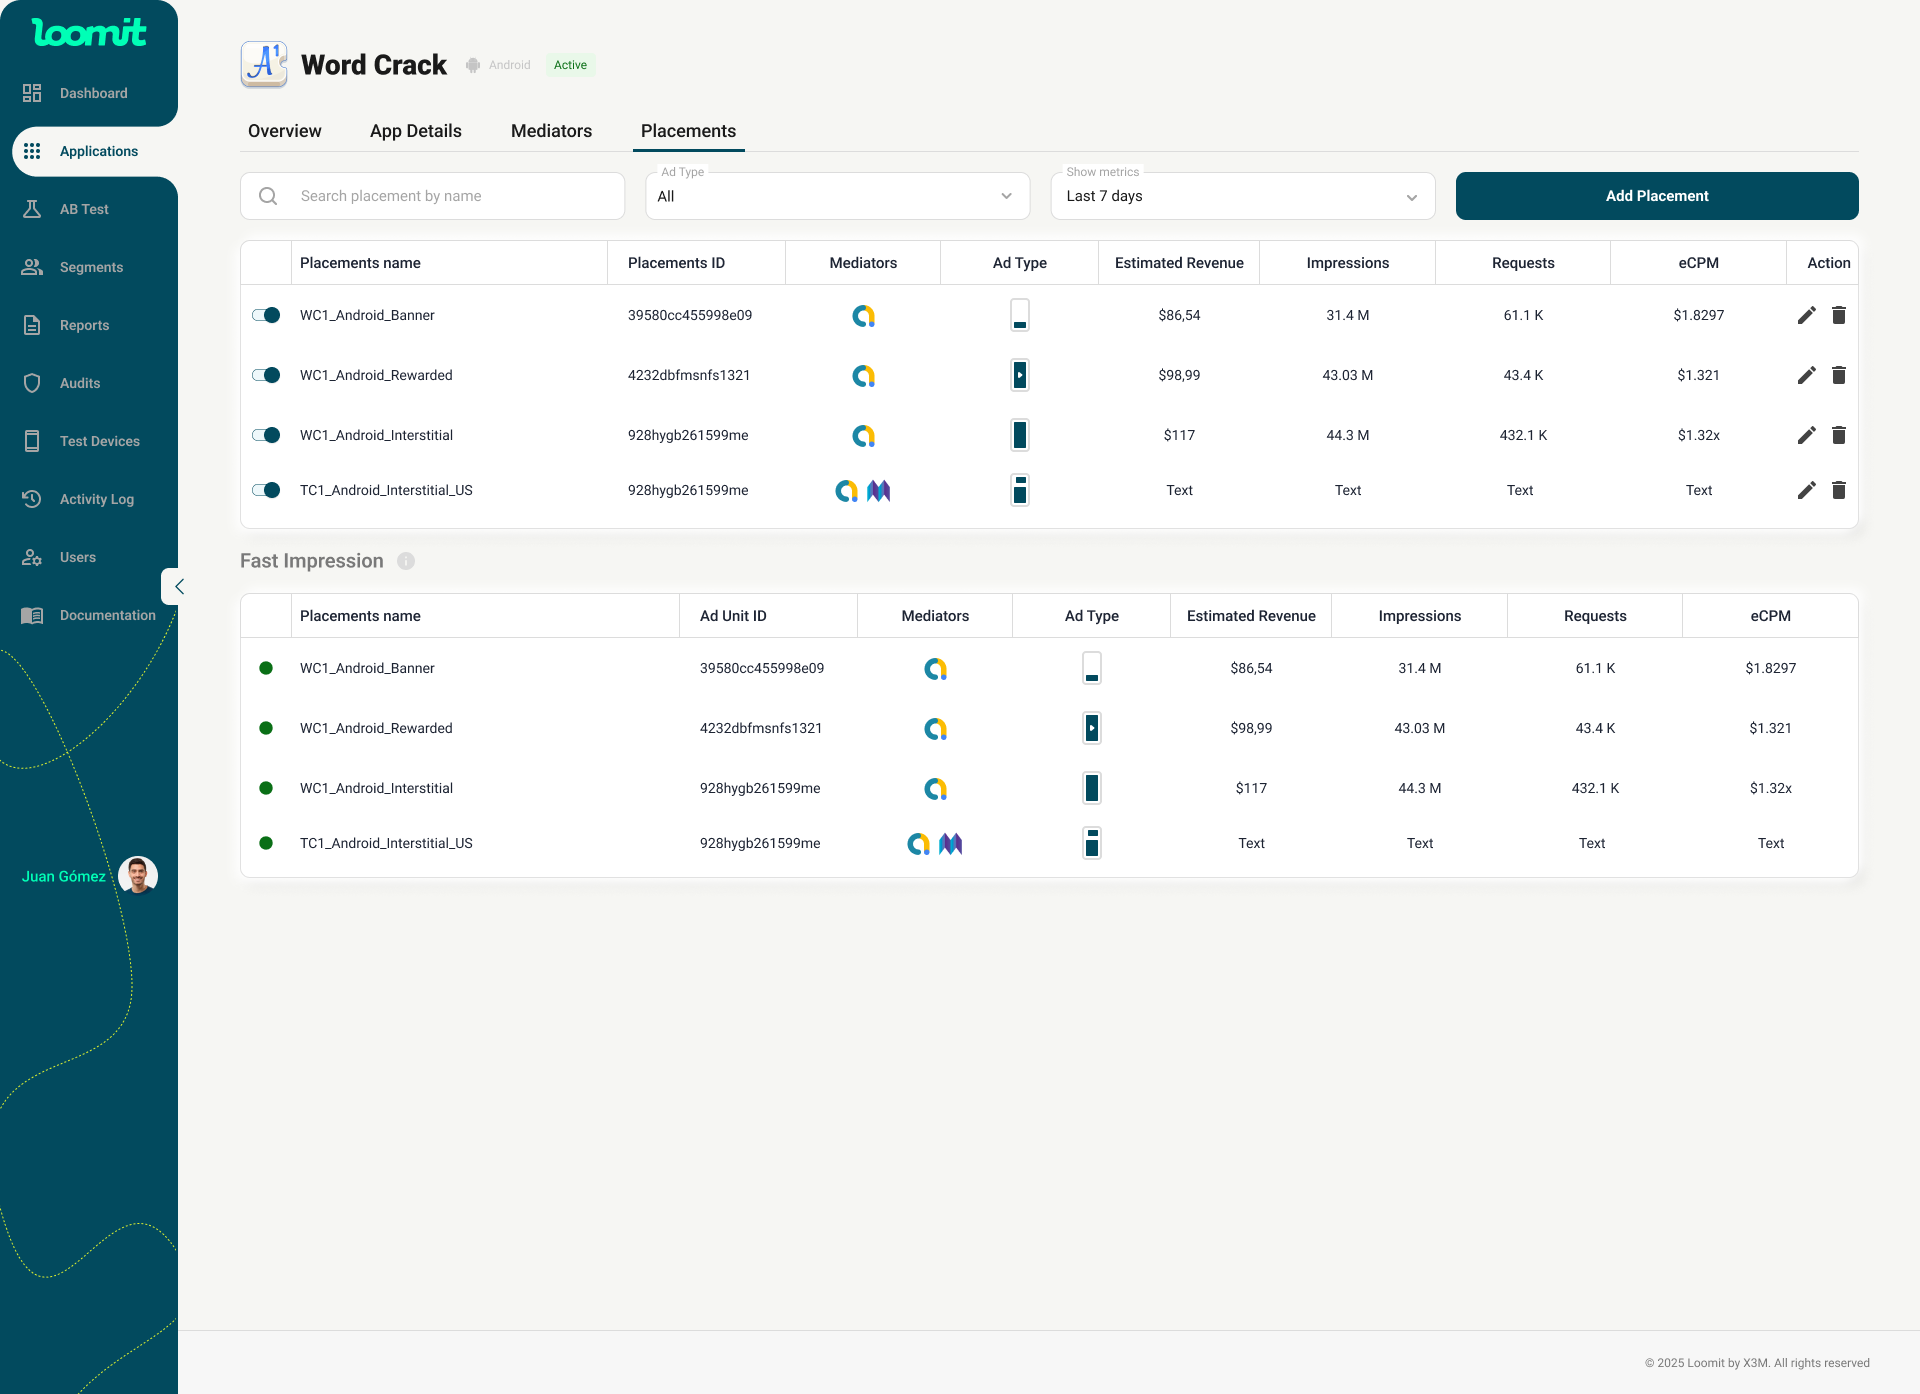Open the AB Test section
The width and height of the screenshot is (1920, 1394).
pos(84,209)
